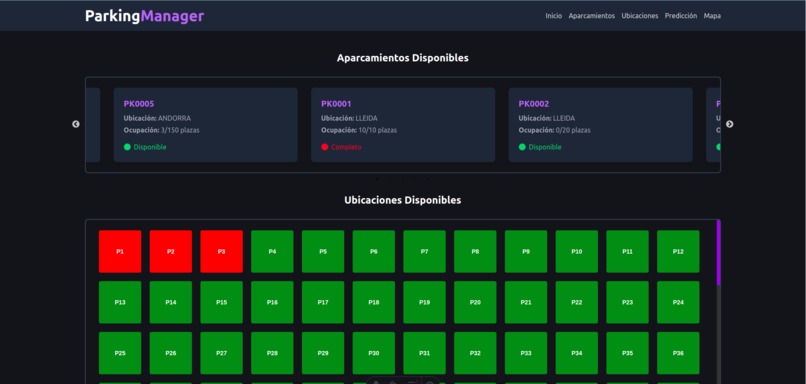Select free parking spot P15

click(x=222, y=302)
